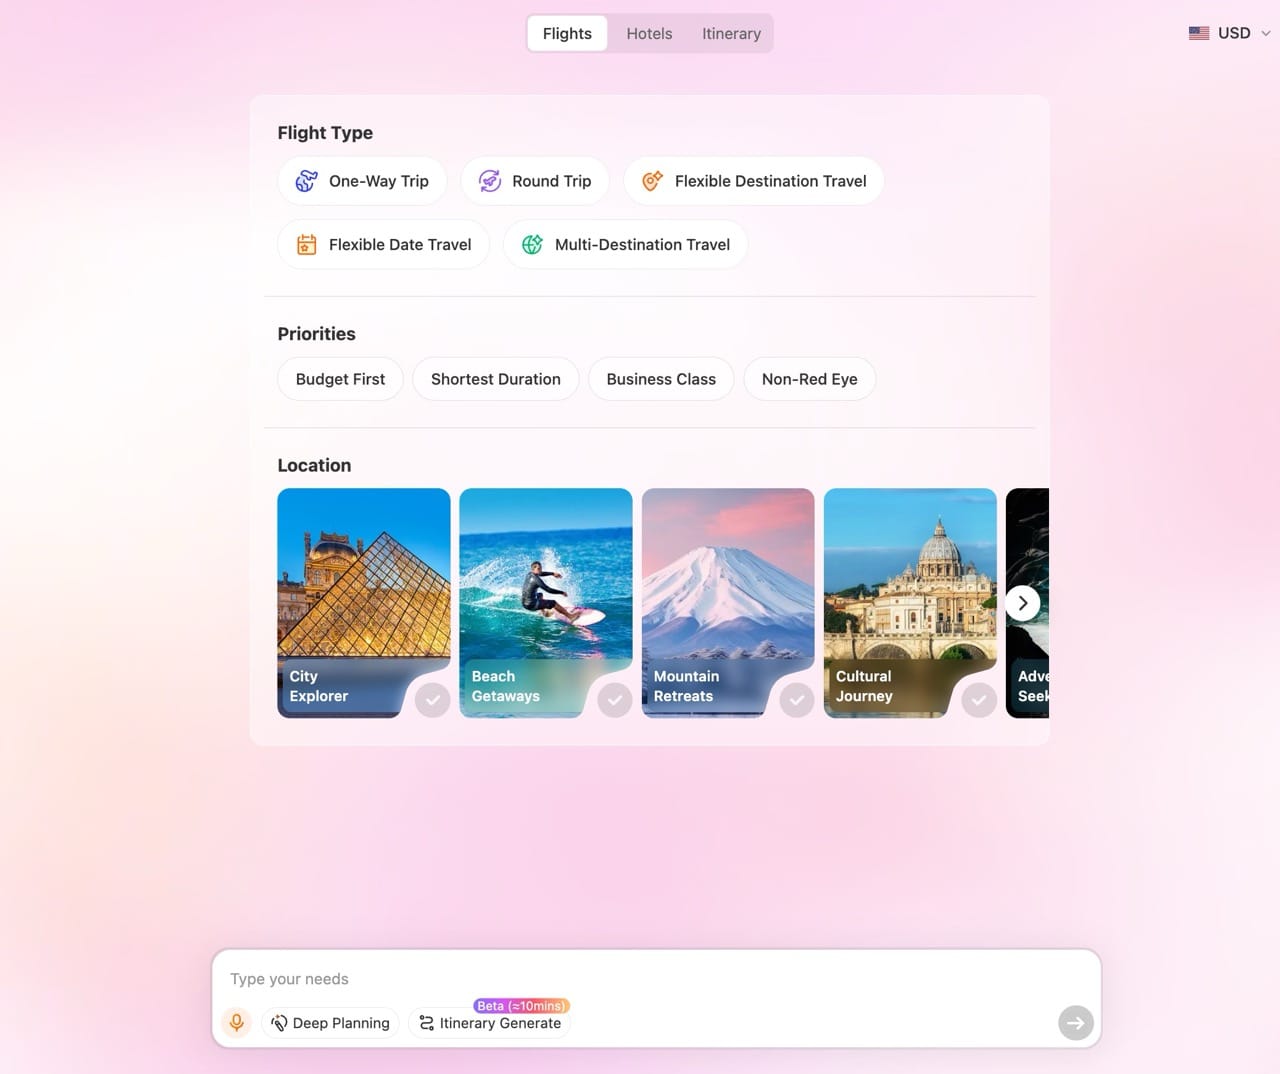Screen dimensions: 1280x1074
Task: Toggle the checkmark on Mountain Retreats
Action: click(x=797, y=700)
